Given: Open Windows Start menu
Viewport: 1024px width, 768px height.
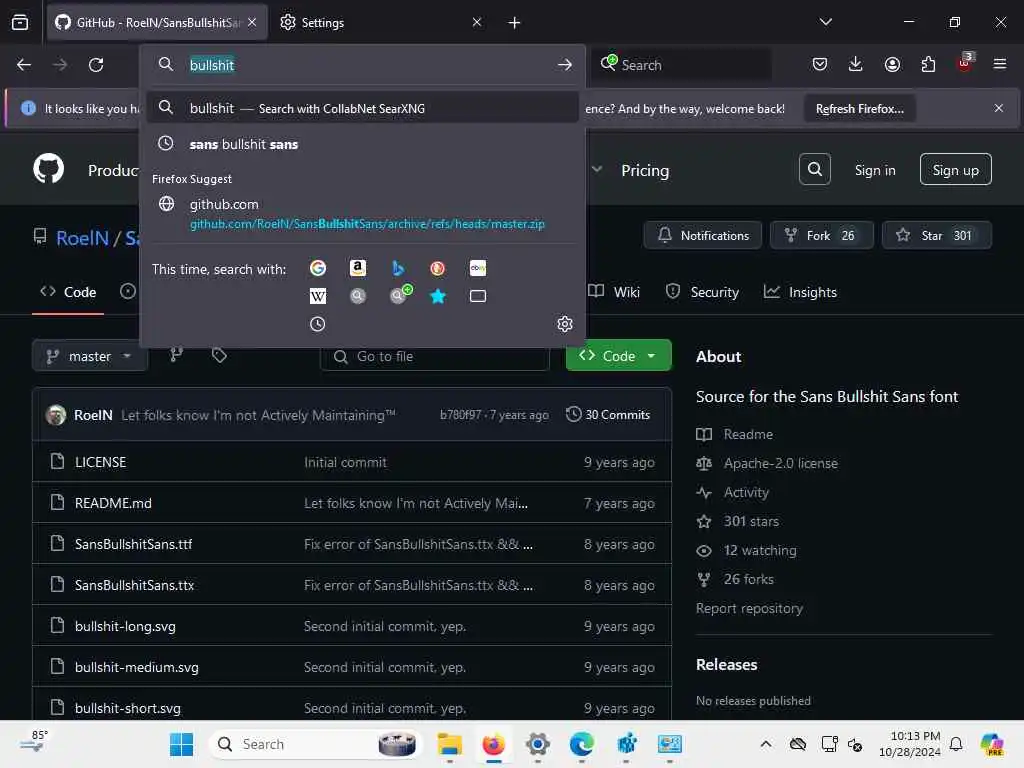Looking at the screenshot, I should pos(181,744).
